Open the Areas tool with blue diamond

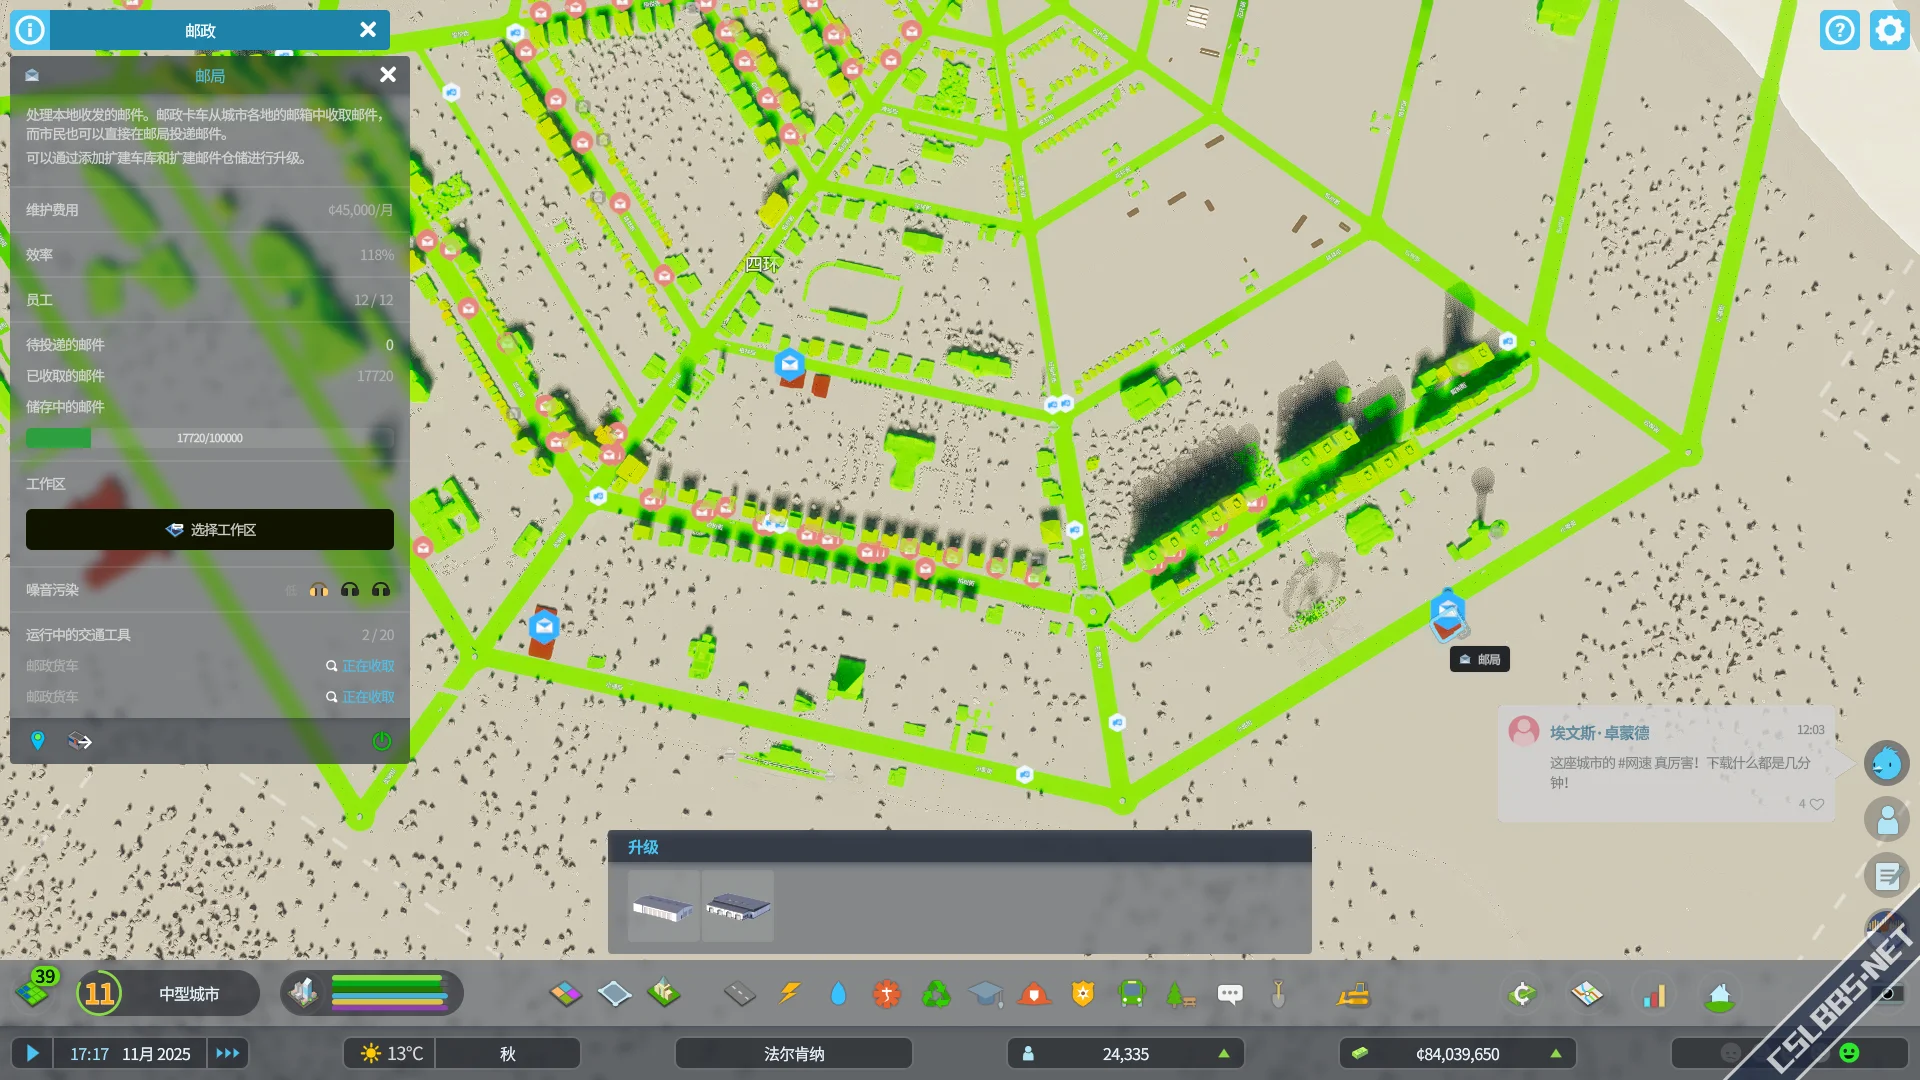(x=614, y=994)
